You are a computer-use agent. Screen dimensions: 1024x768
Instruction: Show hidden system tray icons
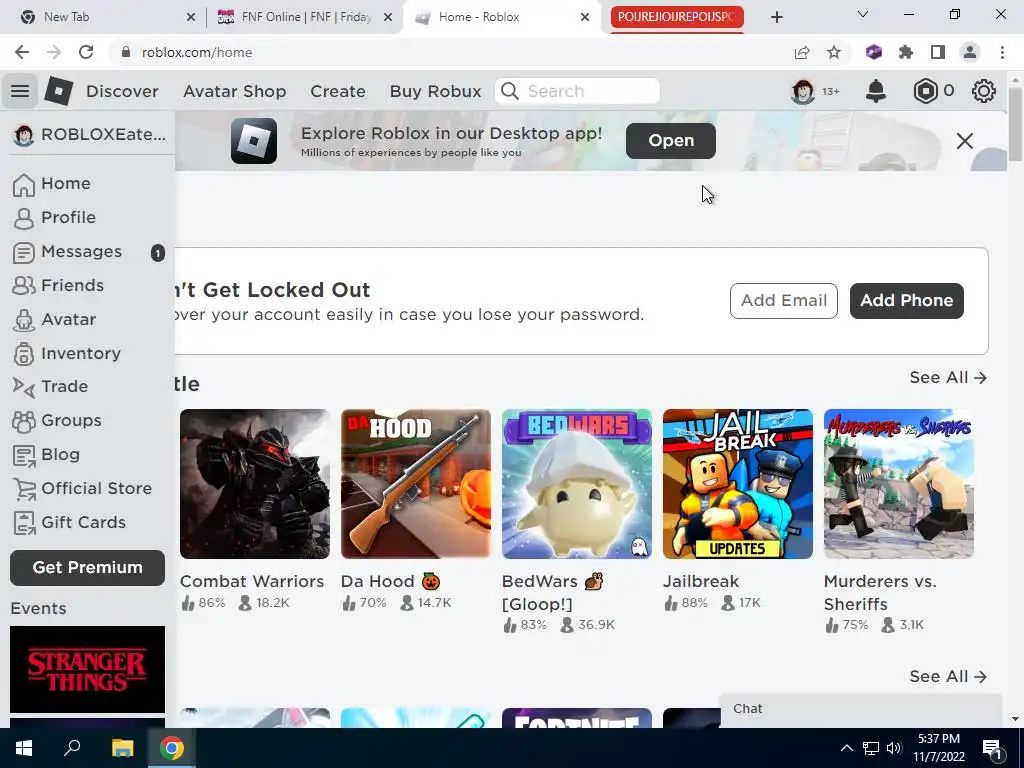[x=846, y=748]
